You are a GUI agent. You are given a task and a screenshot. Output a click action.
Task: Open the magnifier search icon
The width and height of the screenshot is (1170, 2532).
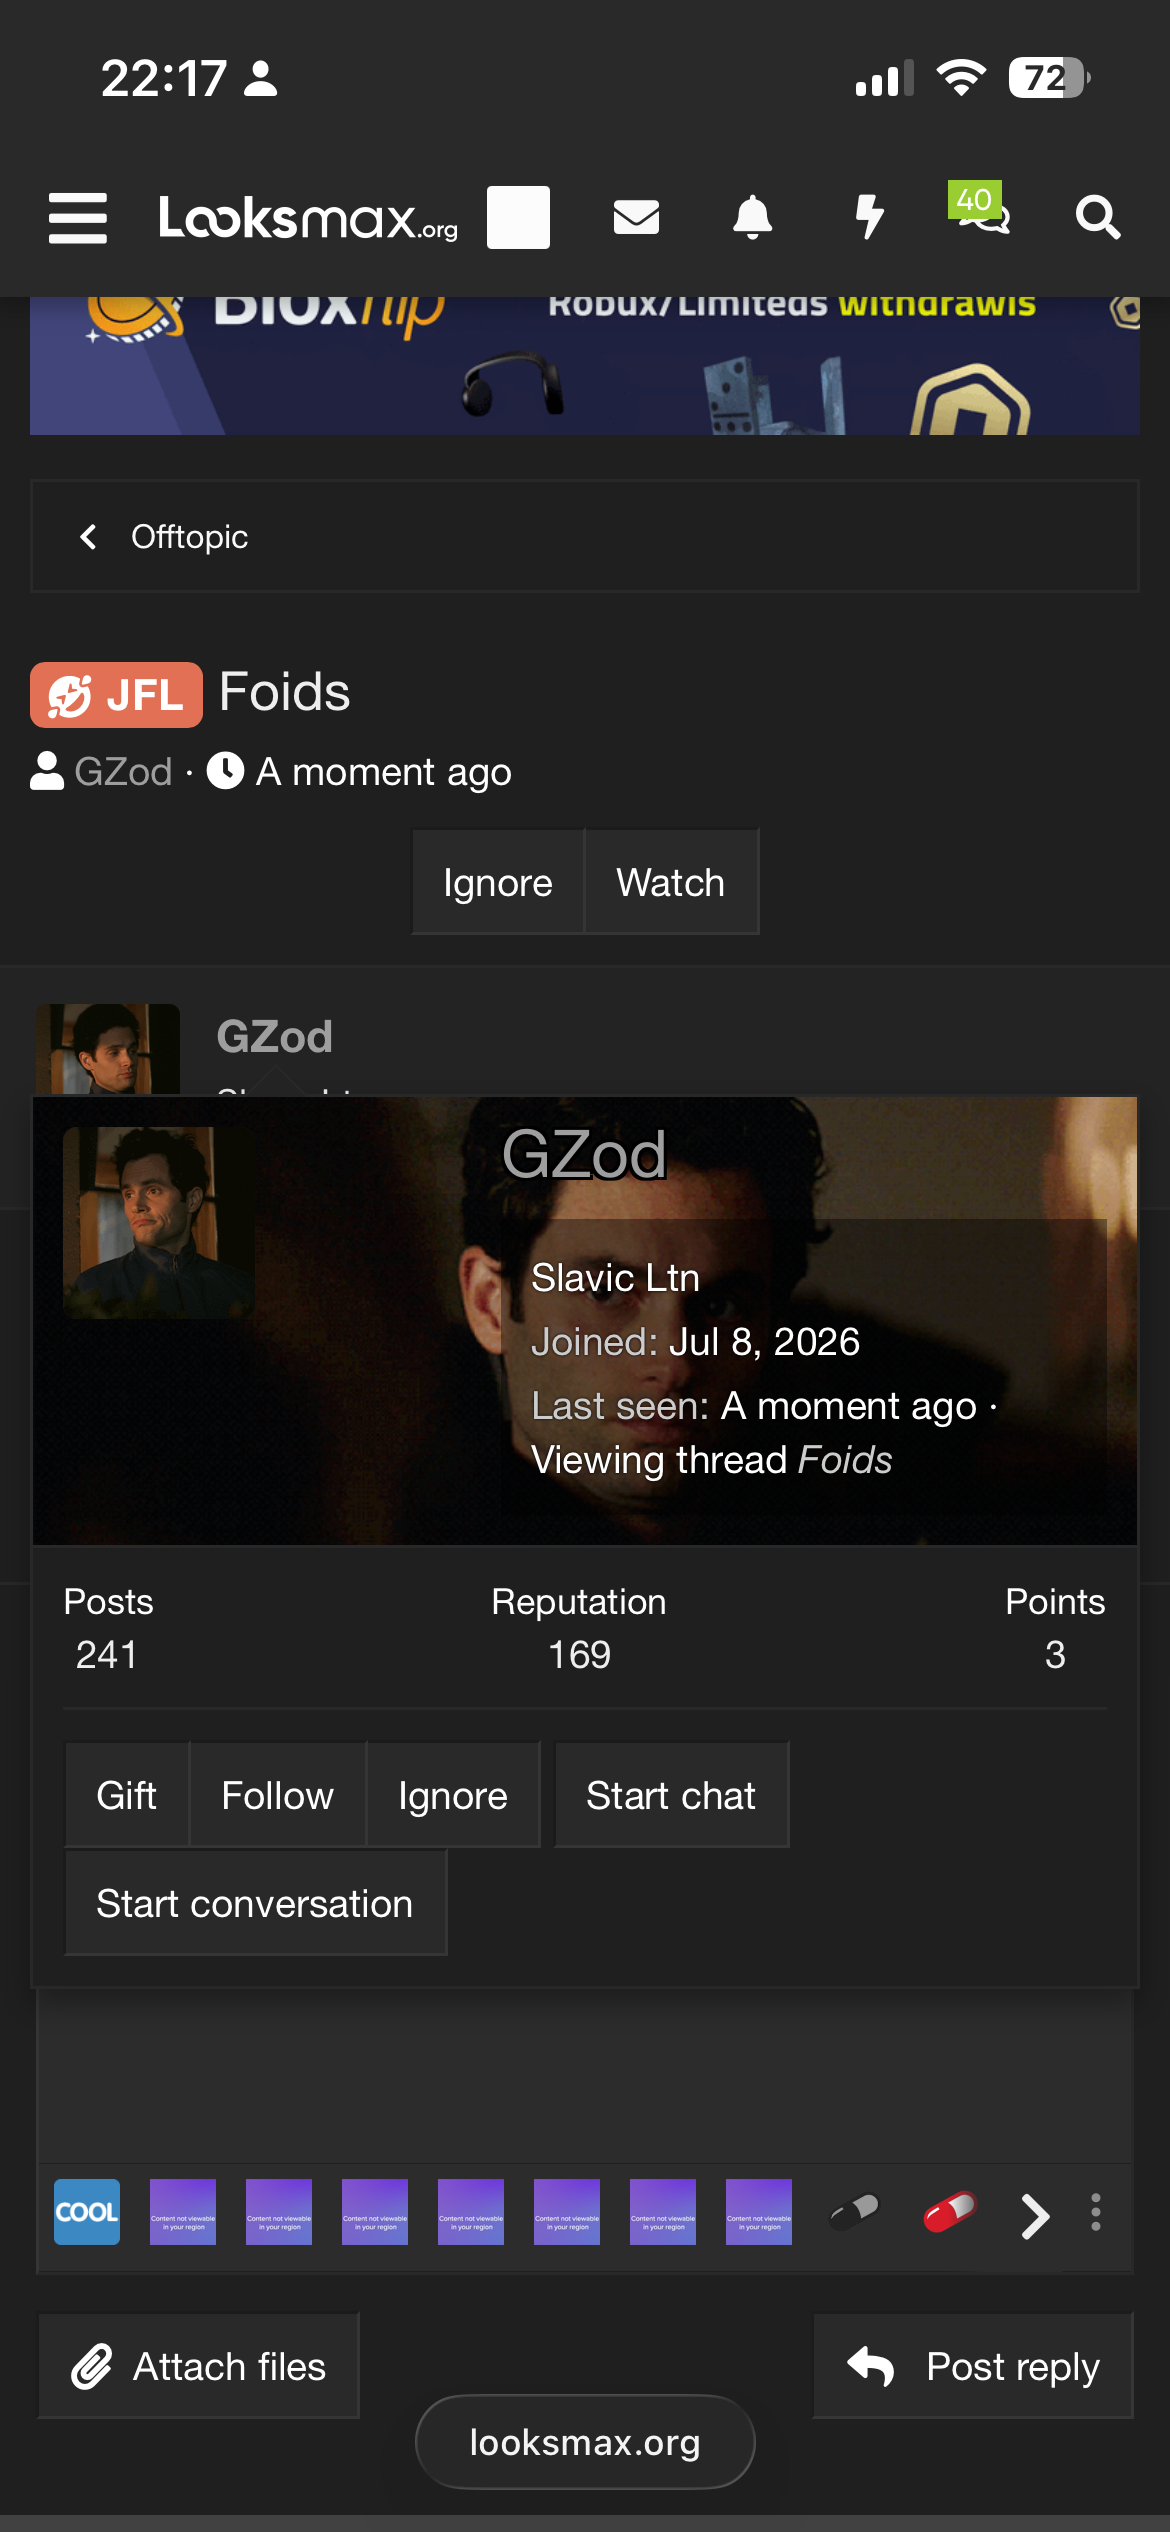[x=1097, y=217]
